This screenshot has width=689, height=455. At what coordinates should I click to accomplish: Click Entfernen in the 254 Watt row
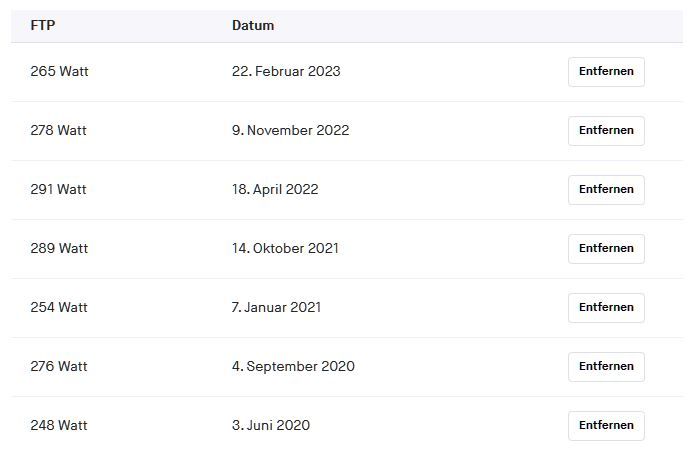606,308
